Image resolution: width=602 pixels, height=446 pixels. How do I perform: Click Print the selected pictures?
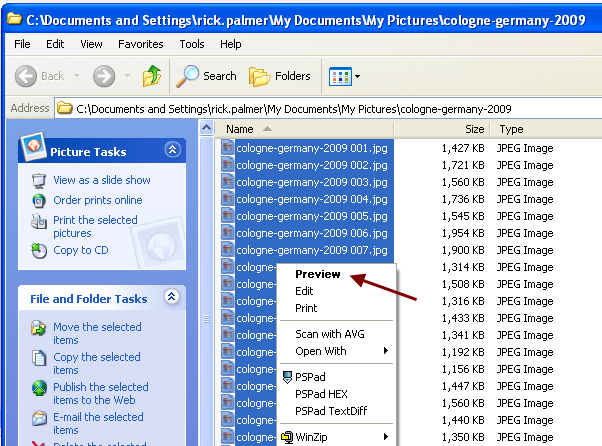click(x=95, y=226)
